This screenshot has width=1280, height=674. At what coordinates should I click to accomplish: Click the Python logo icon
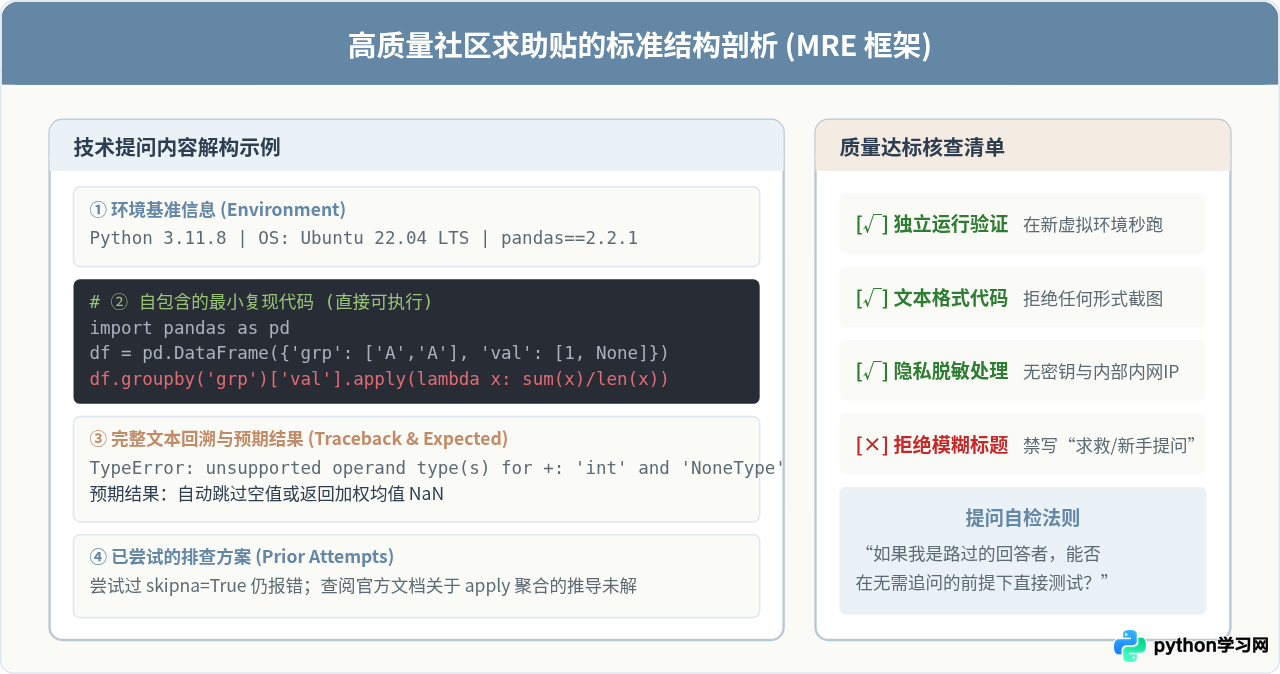[1130, 646]
